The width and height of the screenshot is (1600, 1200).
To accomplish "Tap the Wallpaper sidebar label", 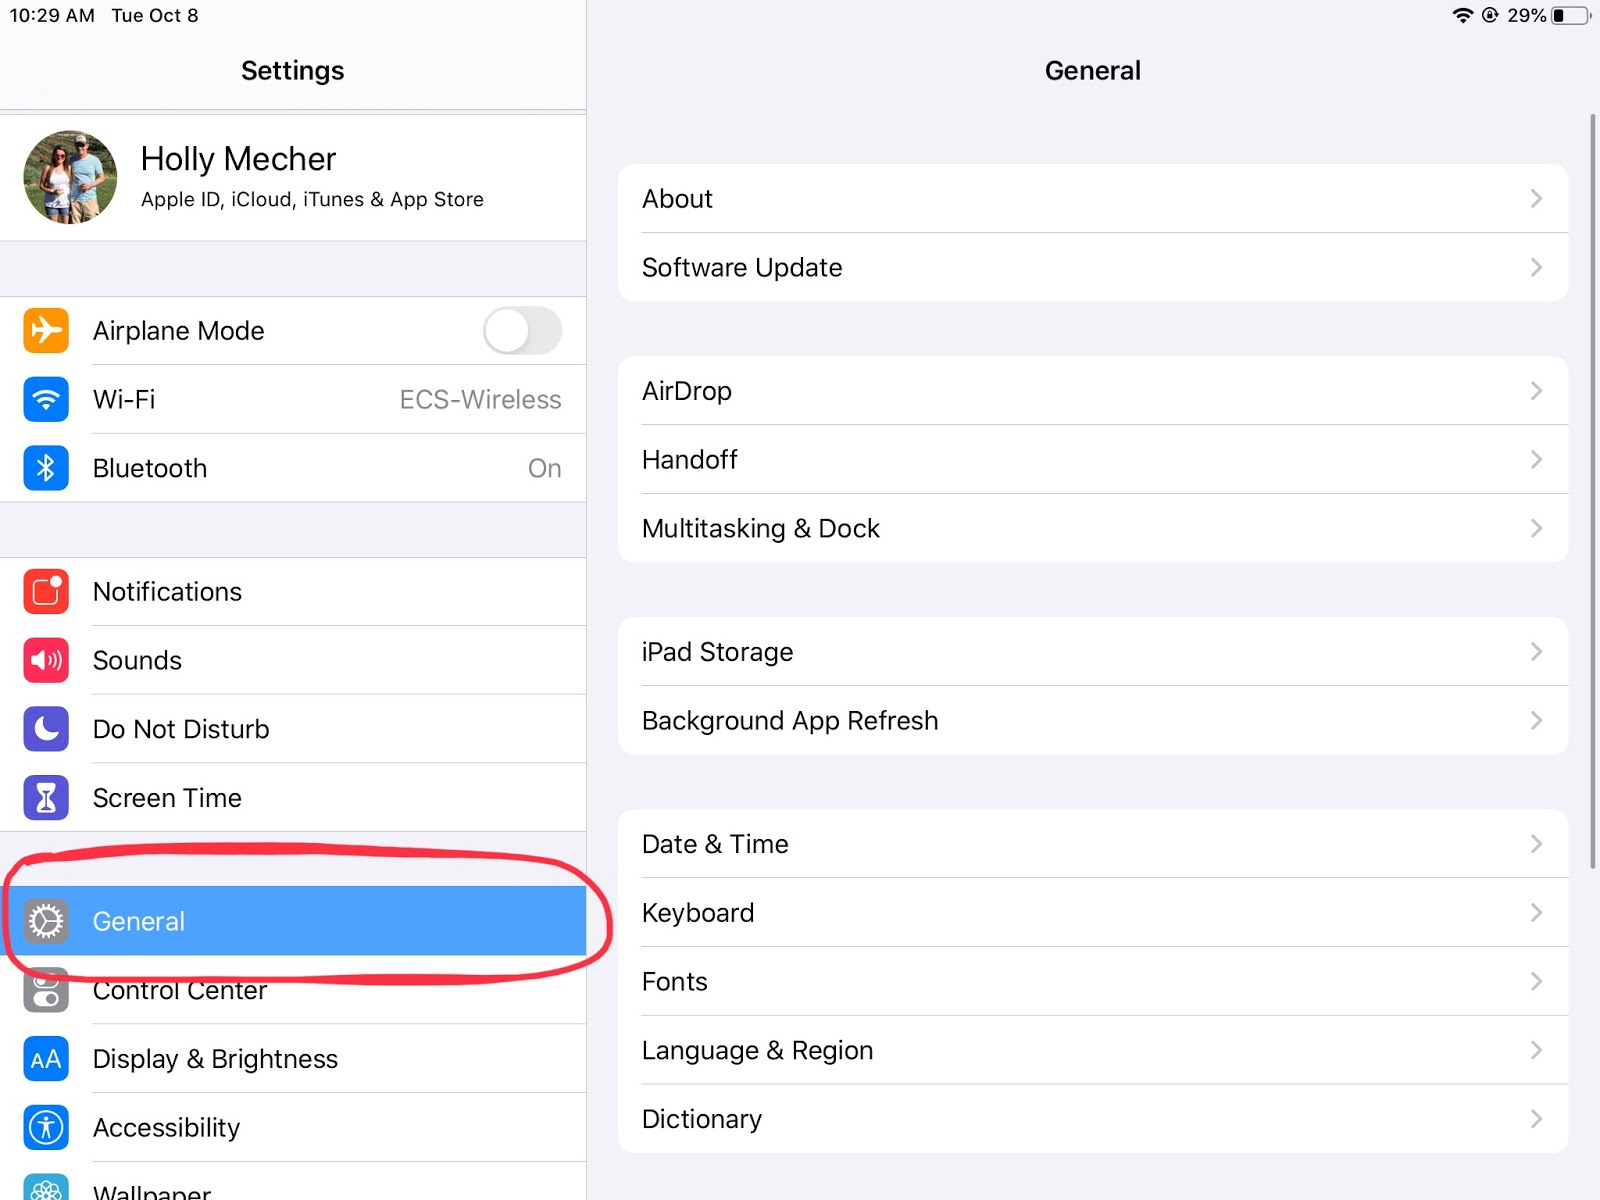I will [152, 1191].
